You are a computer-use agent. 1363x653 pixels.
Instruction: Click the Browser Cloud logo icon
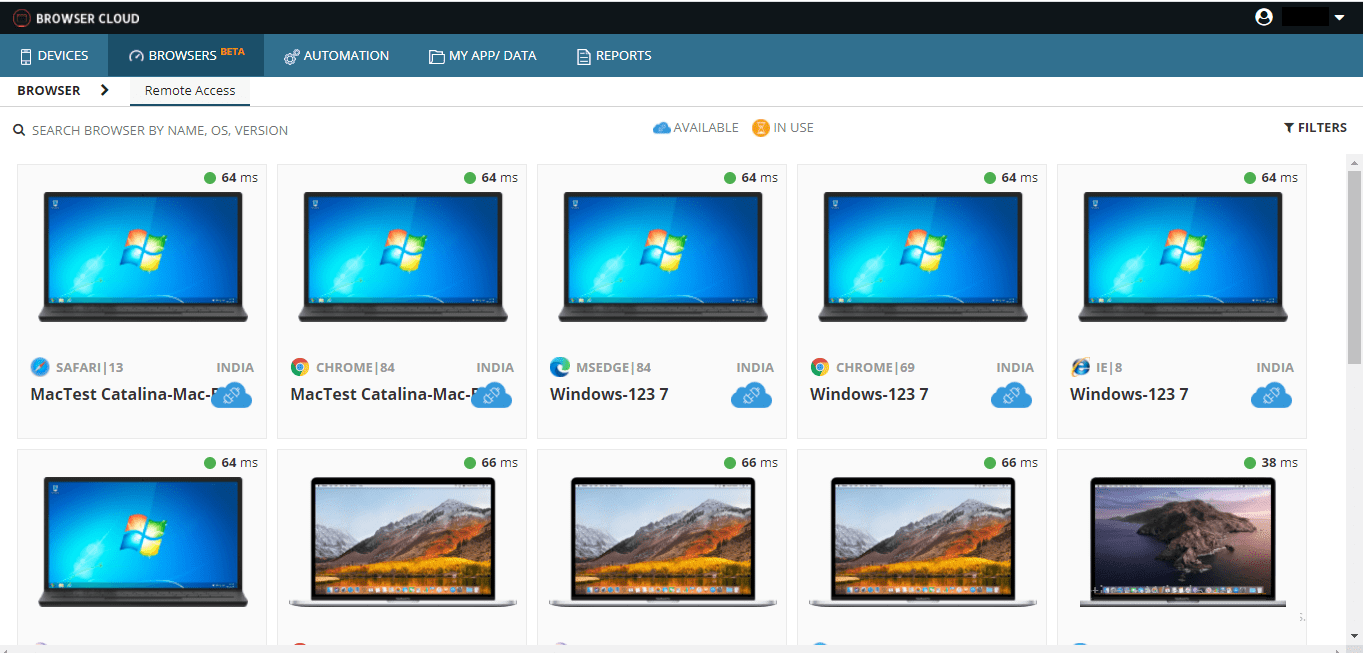(x=22, y=18)
